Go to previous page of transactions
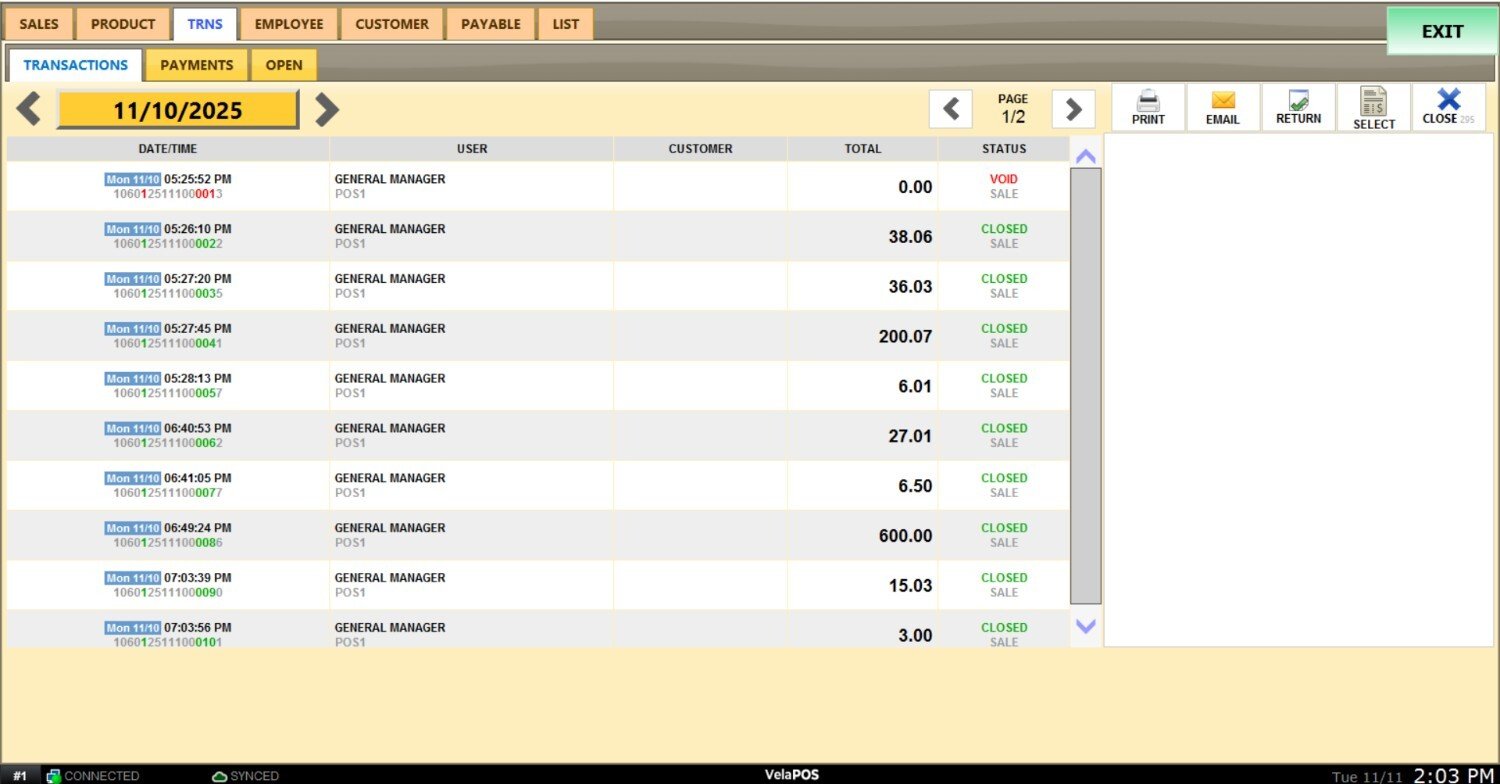1500x784 pixels. click(951, 109)
